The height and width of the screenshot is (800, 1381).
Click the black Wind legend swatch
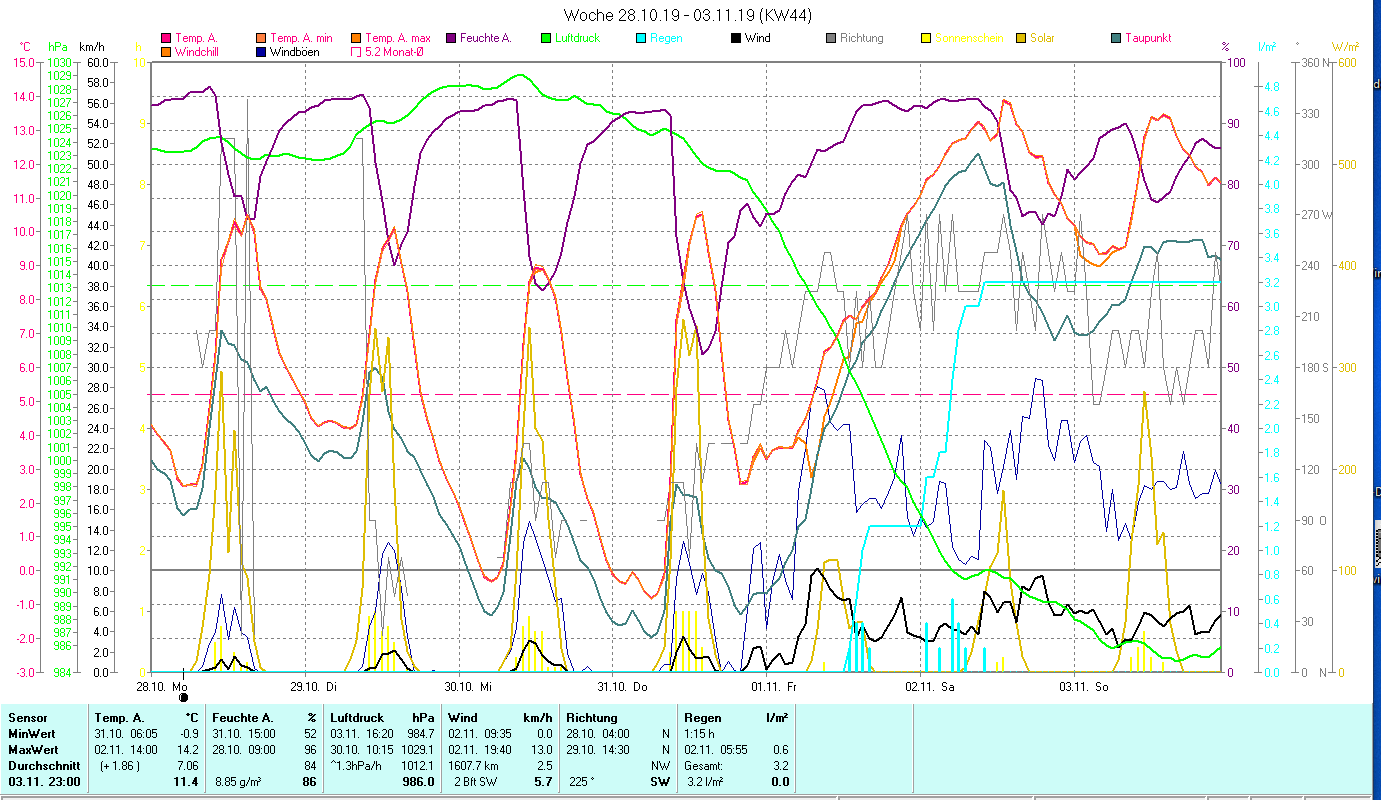coord(735,38)
